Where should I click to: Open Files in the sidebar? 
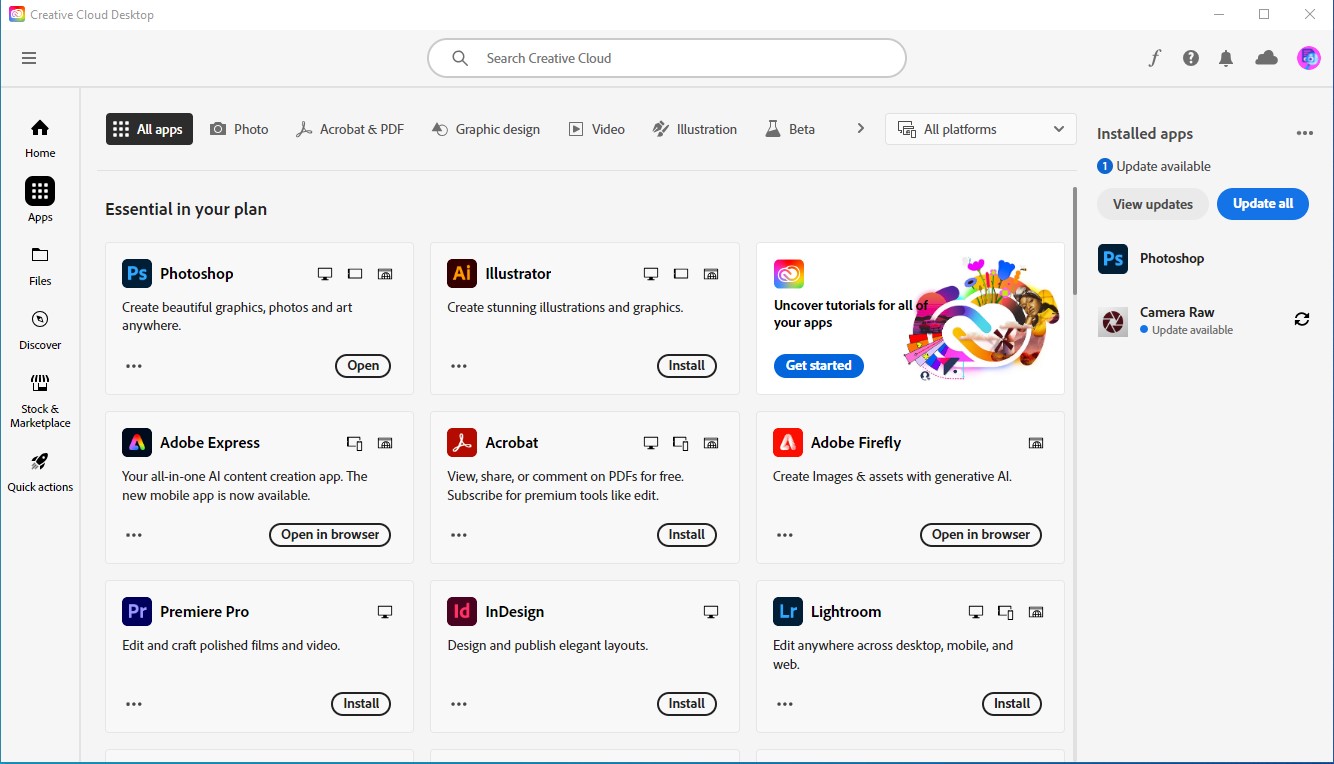coord(40,265)
